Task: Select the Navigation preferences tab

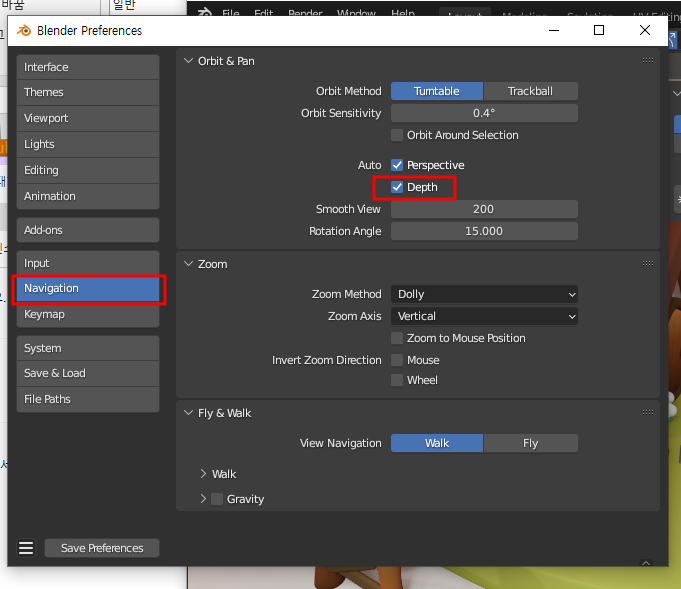Action: coord(88,289)
